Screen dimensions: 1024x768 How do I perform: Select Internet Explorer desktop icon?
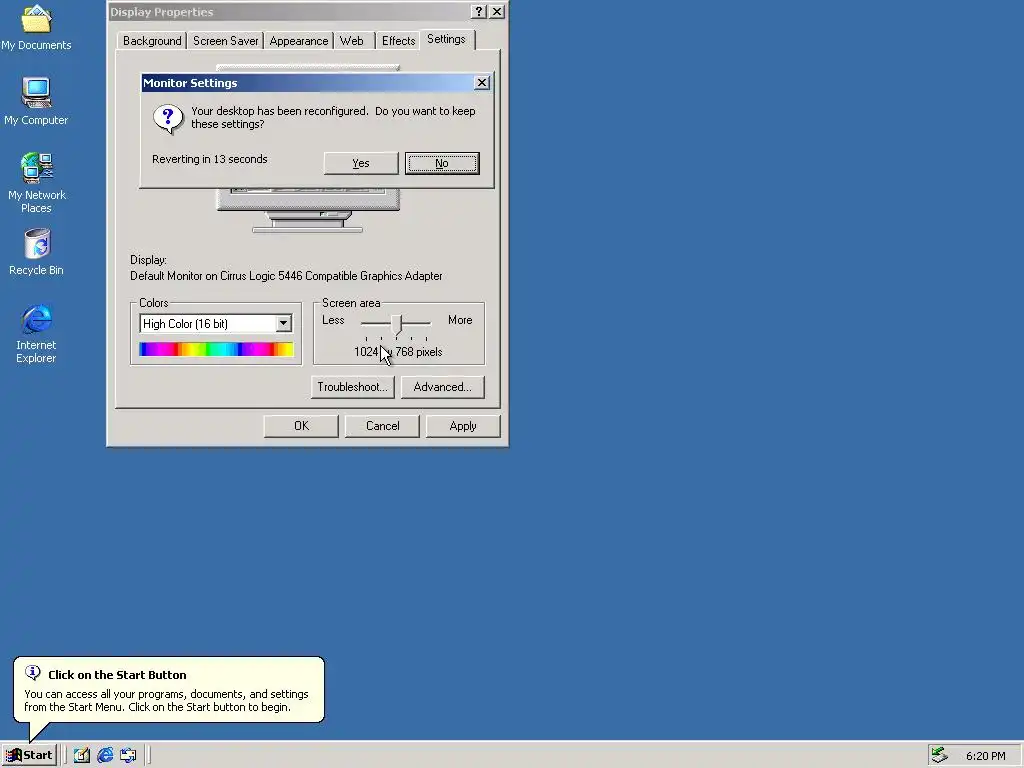coord(37,333)
